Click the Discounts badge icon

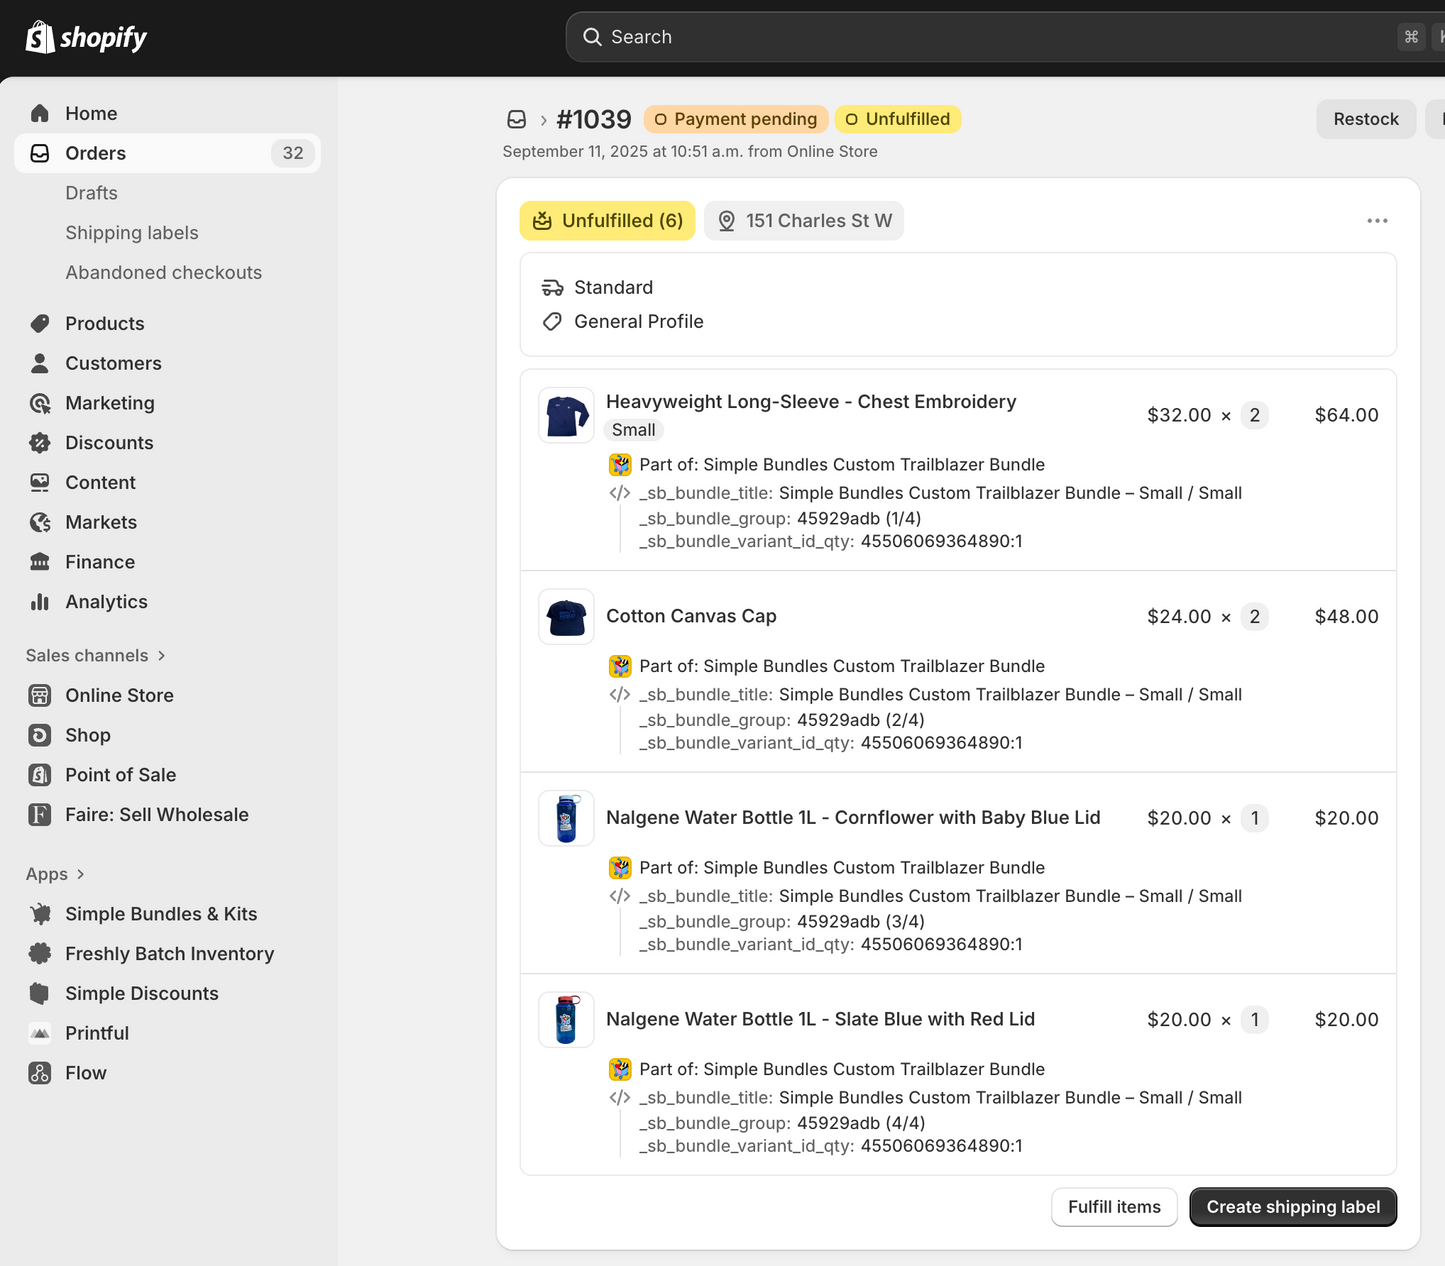[x=40, y=443]
